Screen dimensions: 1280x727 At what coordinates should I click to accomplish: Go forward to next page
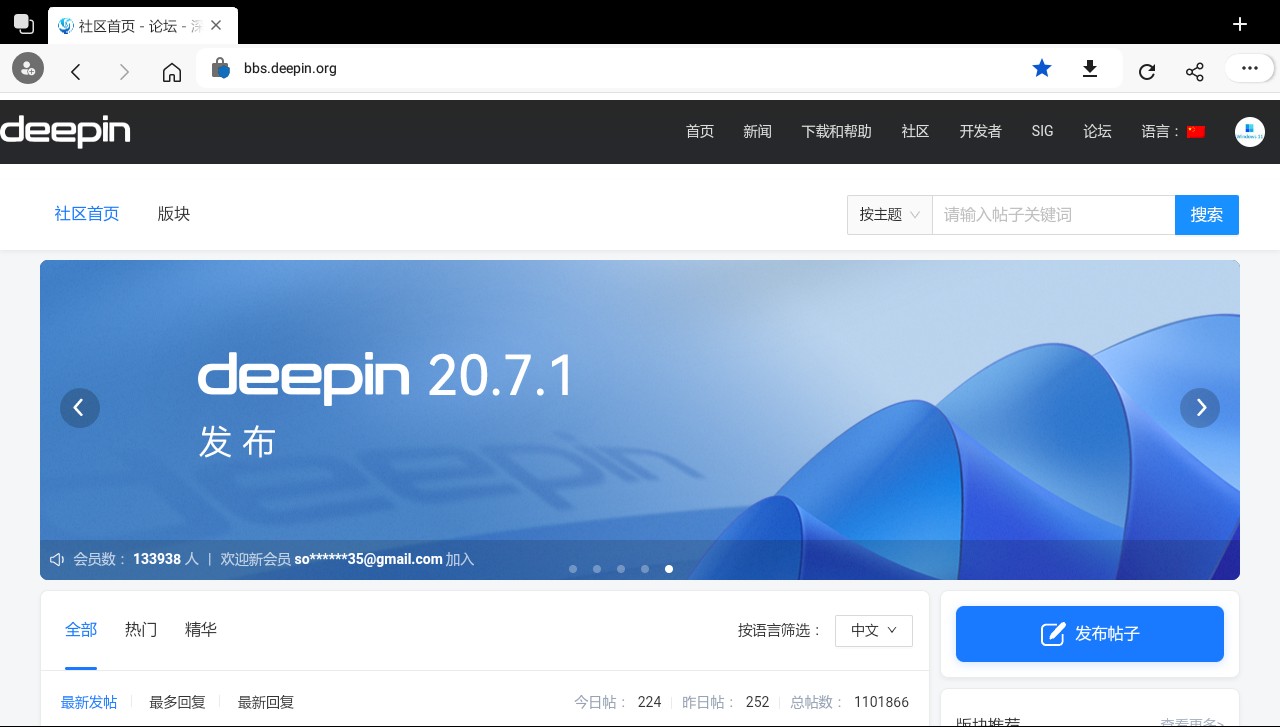click(x=124, y=71)
